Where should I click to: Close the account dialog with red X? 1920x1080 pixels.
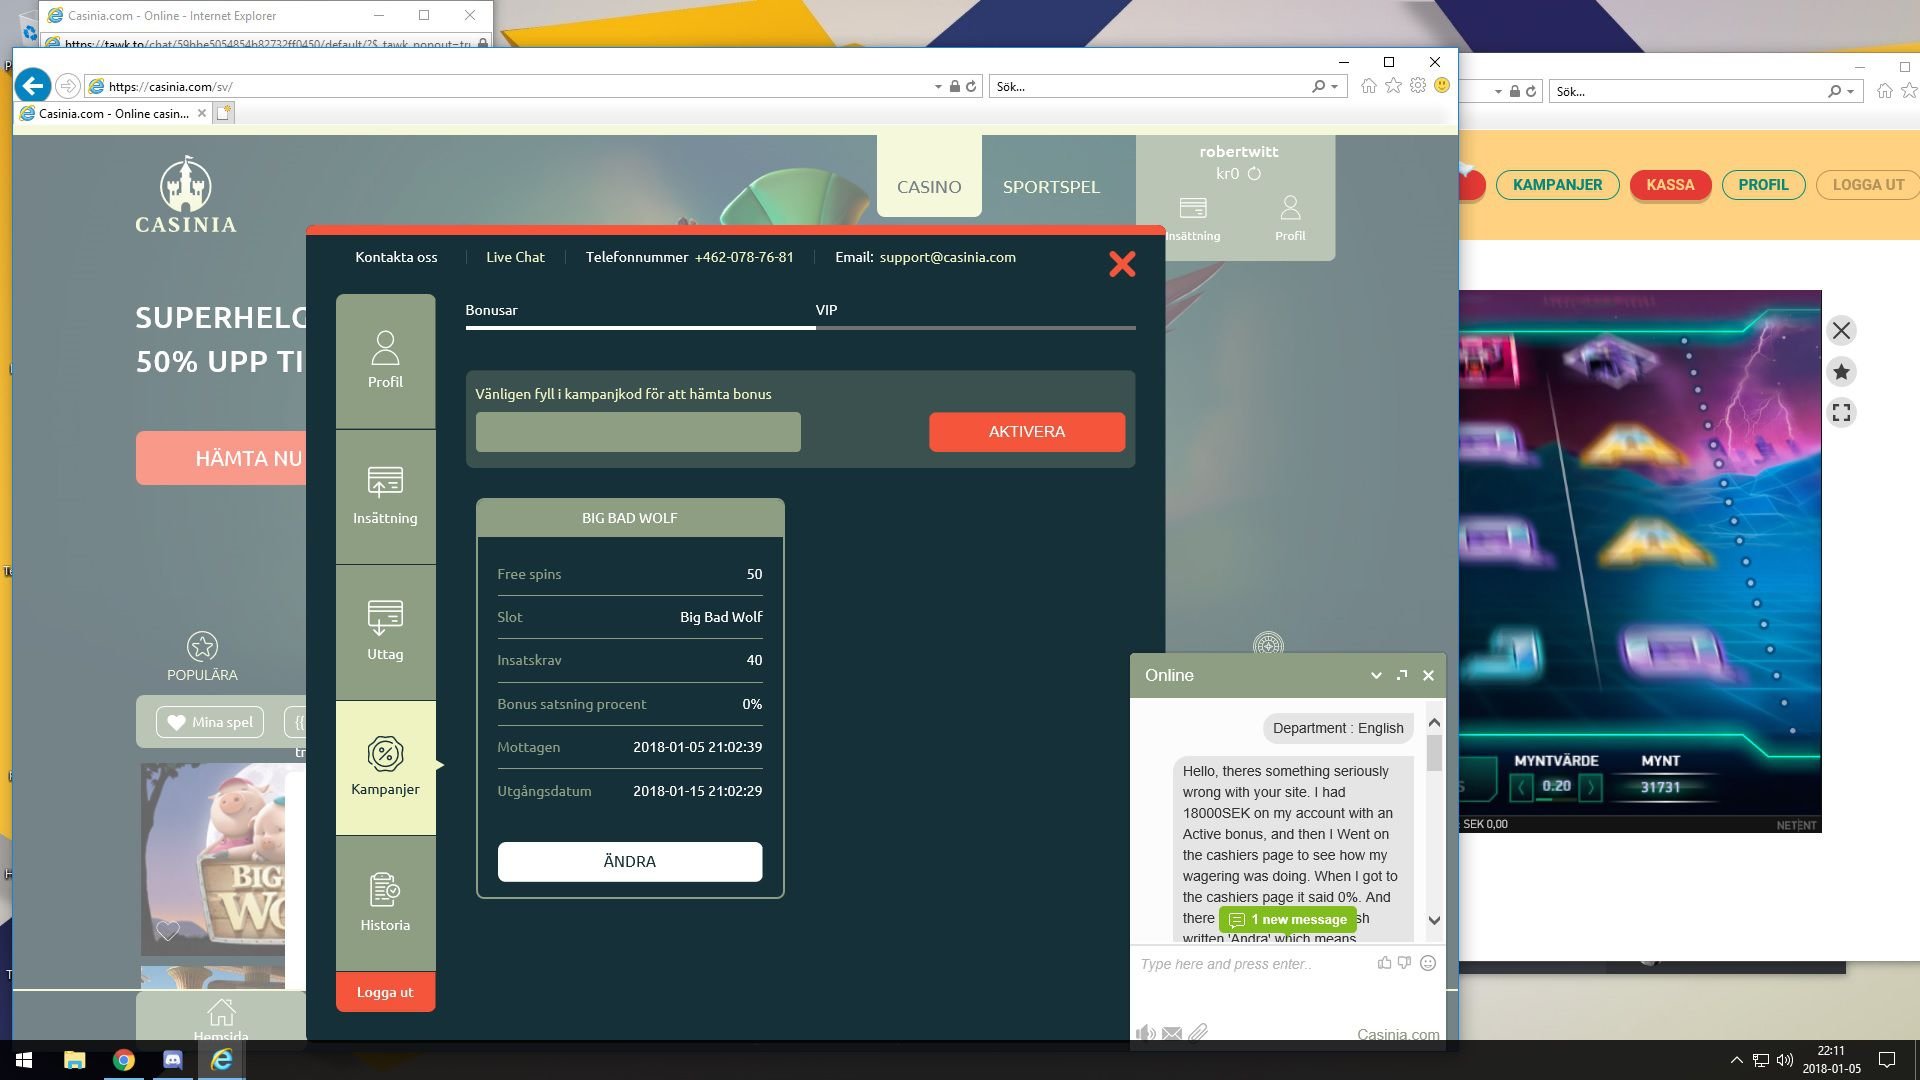pos(1122,264)
